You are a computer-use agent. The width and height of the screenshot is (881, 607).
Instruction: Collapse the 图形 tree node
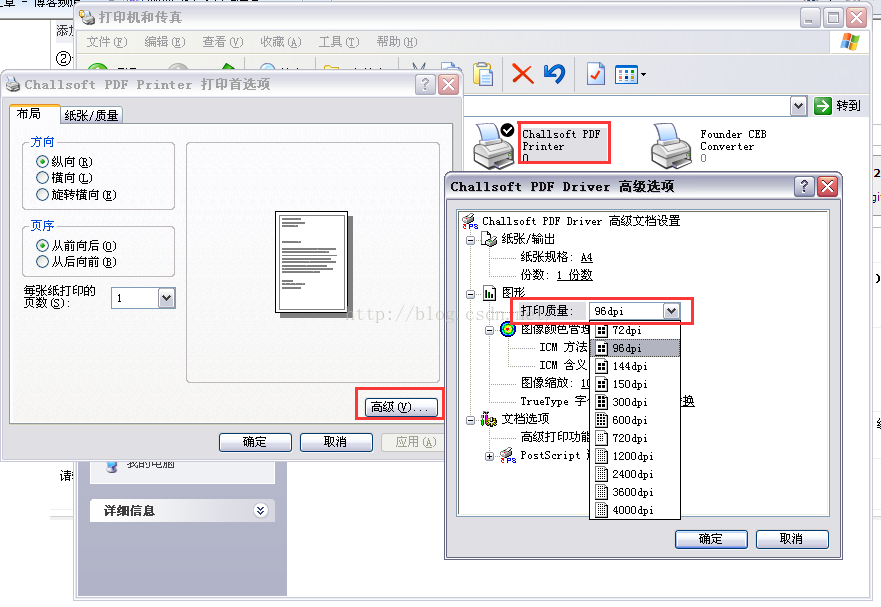471,294
